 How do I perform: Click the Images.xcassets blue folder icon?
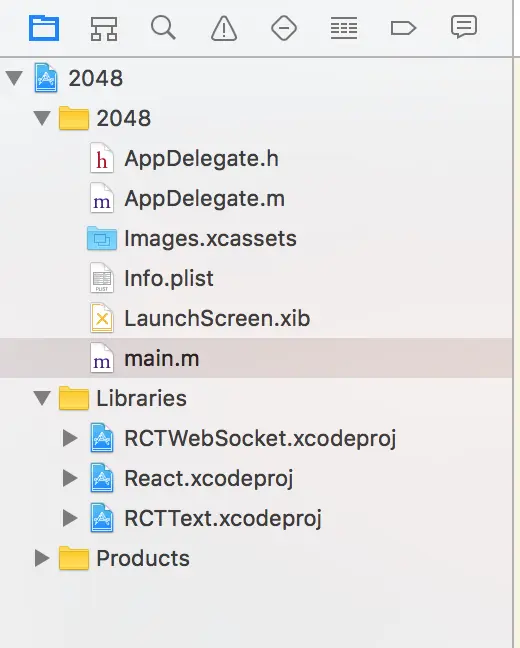click(102, 238)
